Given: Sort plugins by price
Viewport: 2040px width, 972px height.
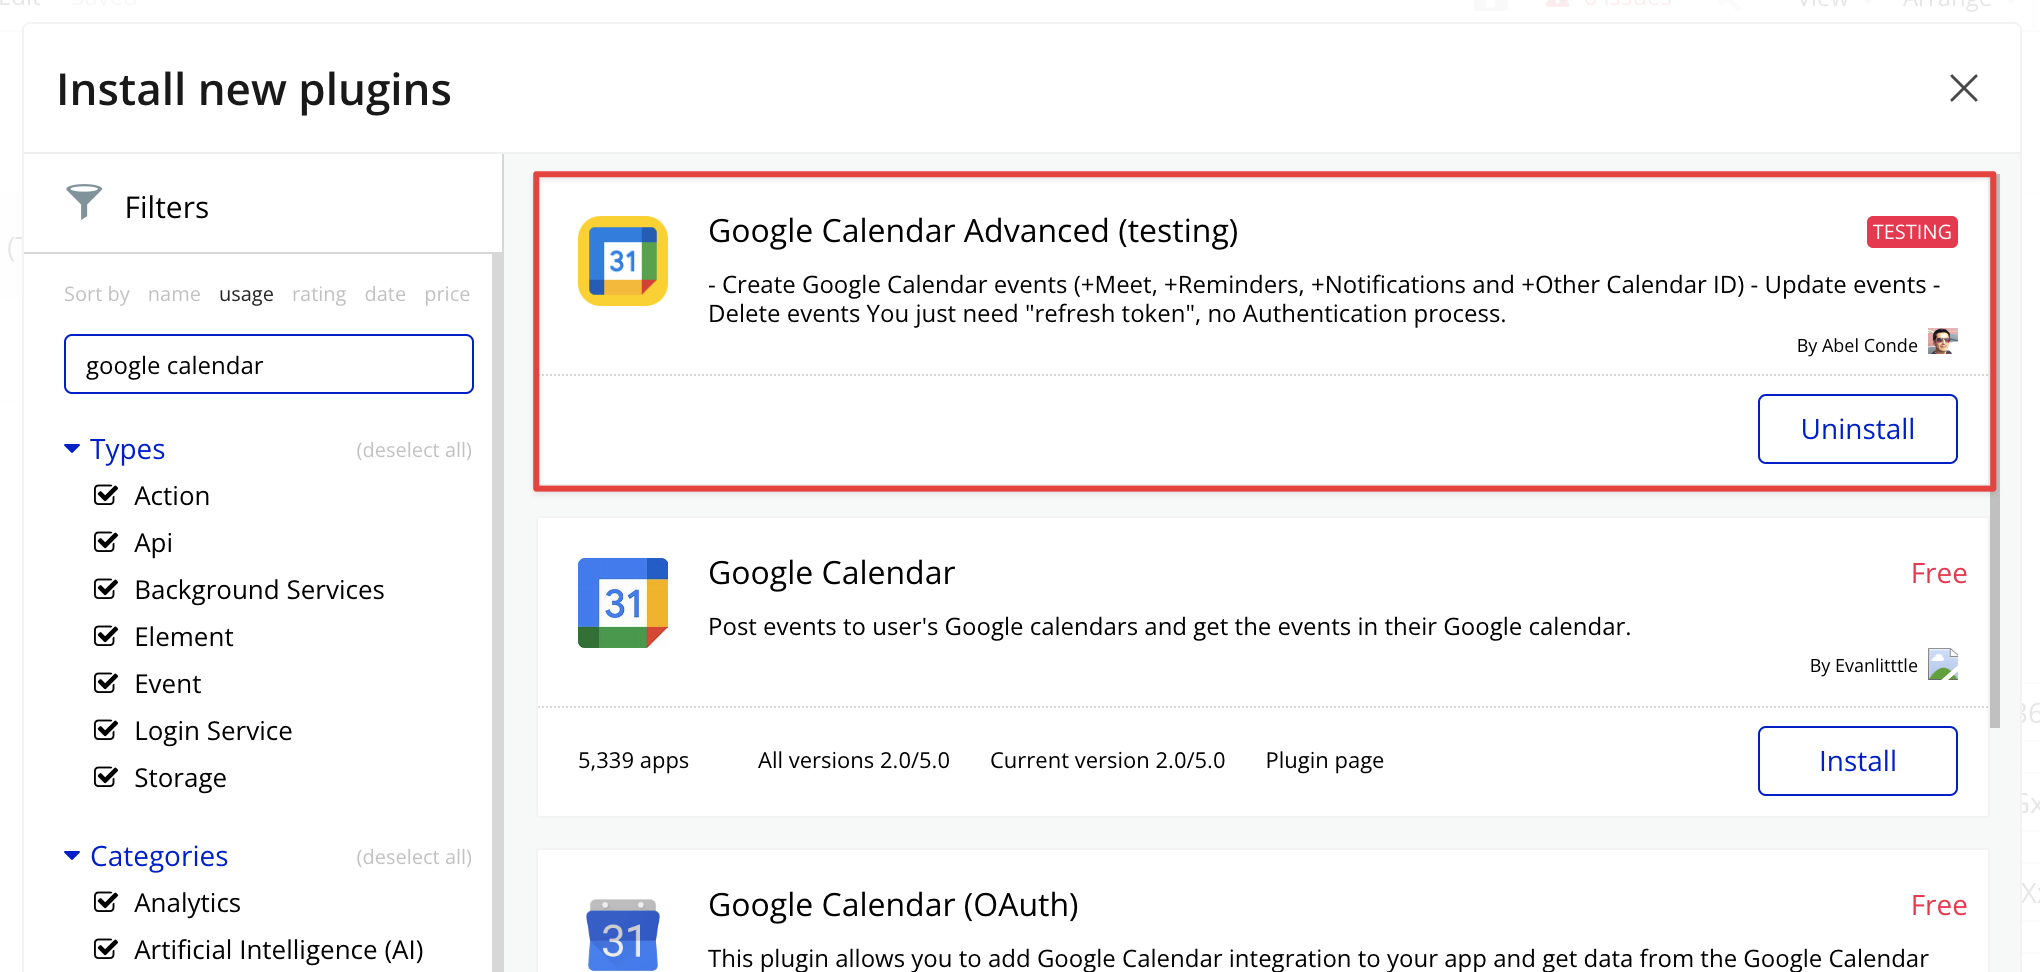Looking at the screenshot, I should coord(446,294).
